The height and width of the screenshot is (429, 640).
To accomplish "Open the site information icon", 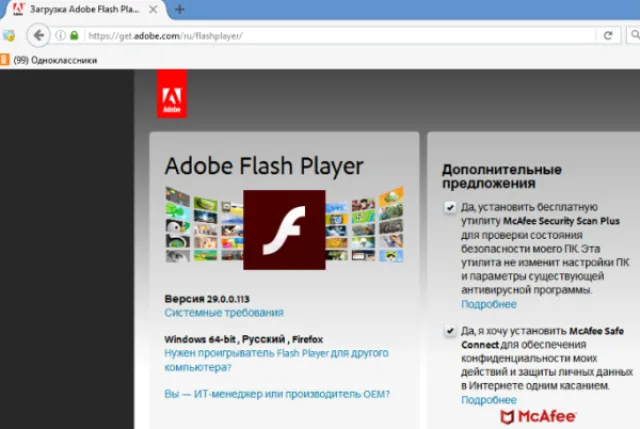I will [60, 36].
